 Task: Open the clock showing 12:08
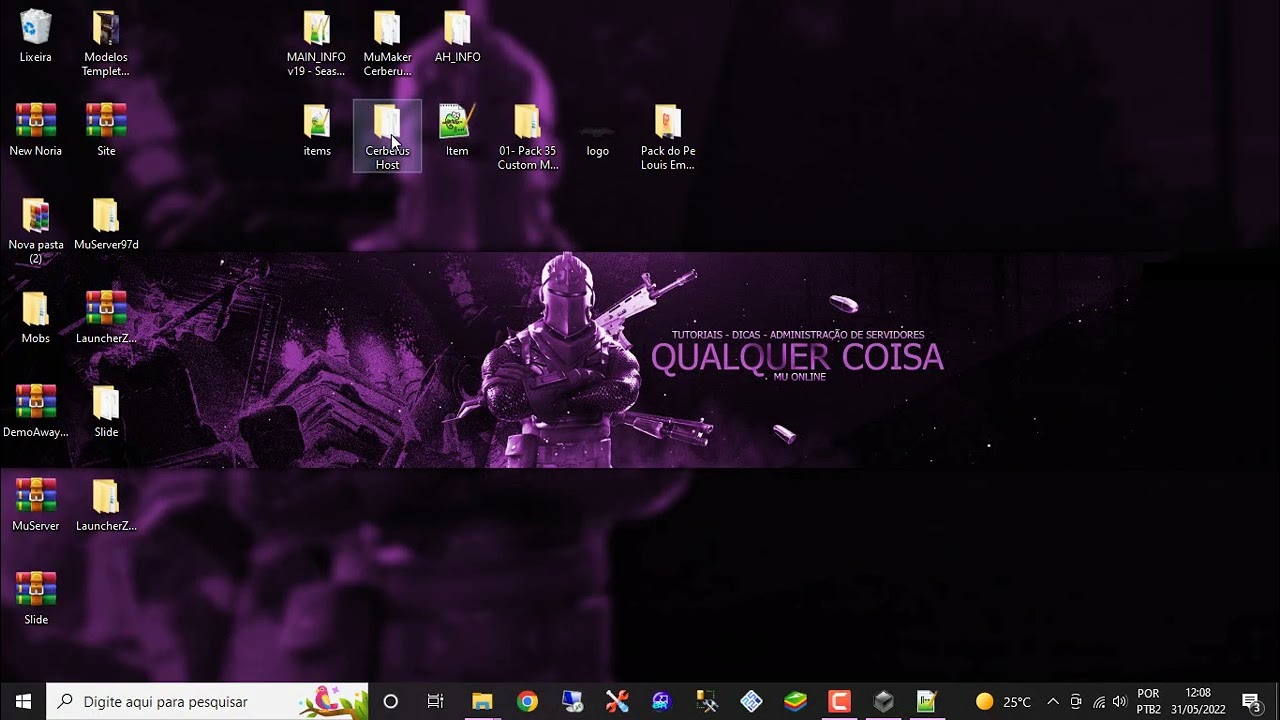coord(1198,701)
